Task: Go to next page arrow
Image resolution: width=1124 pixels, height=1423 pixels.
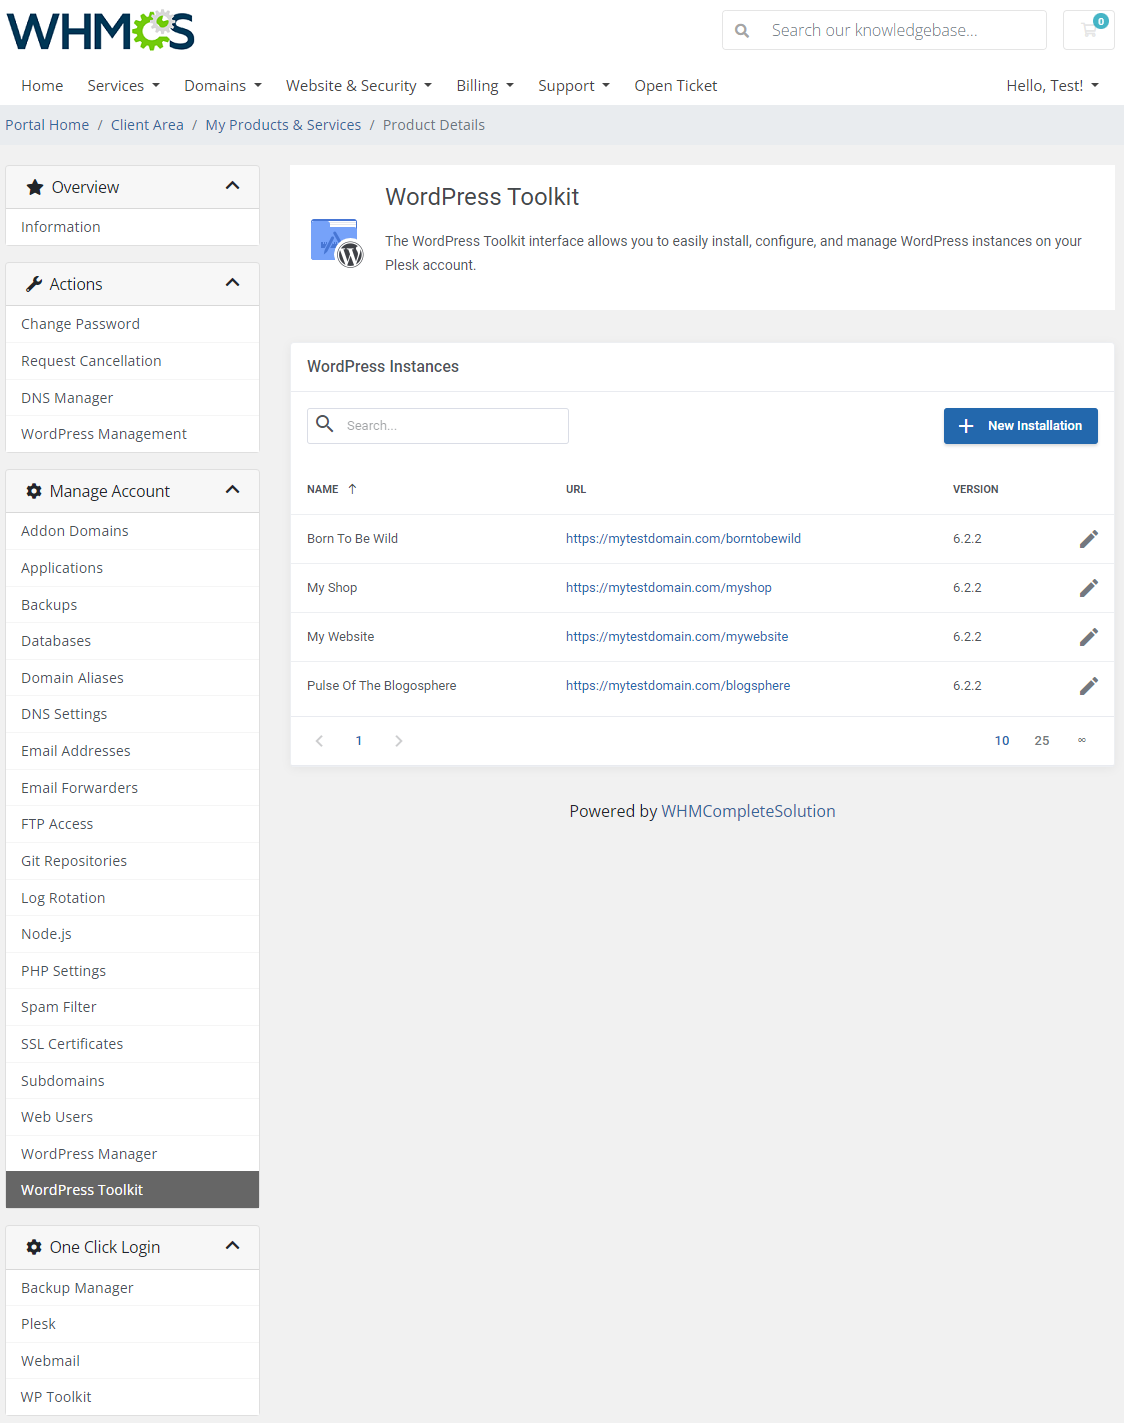Action: pos(399,741)
